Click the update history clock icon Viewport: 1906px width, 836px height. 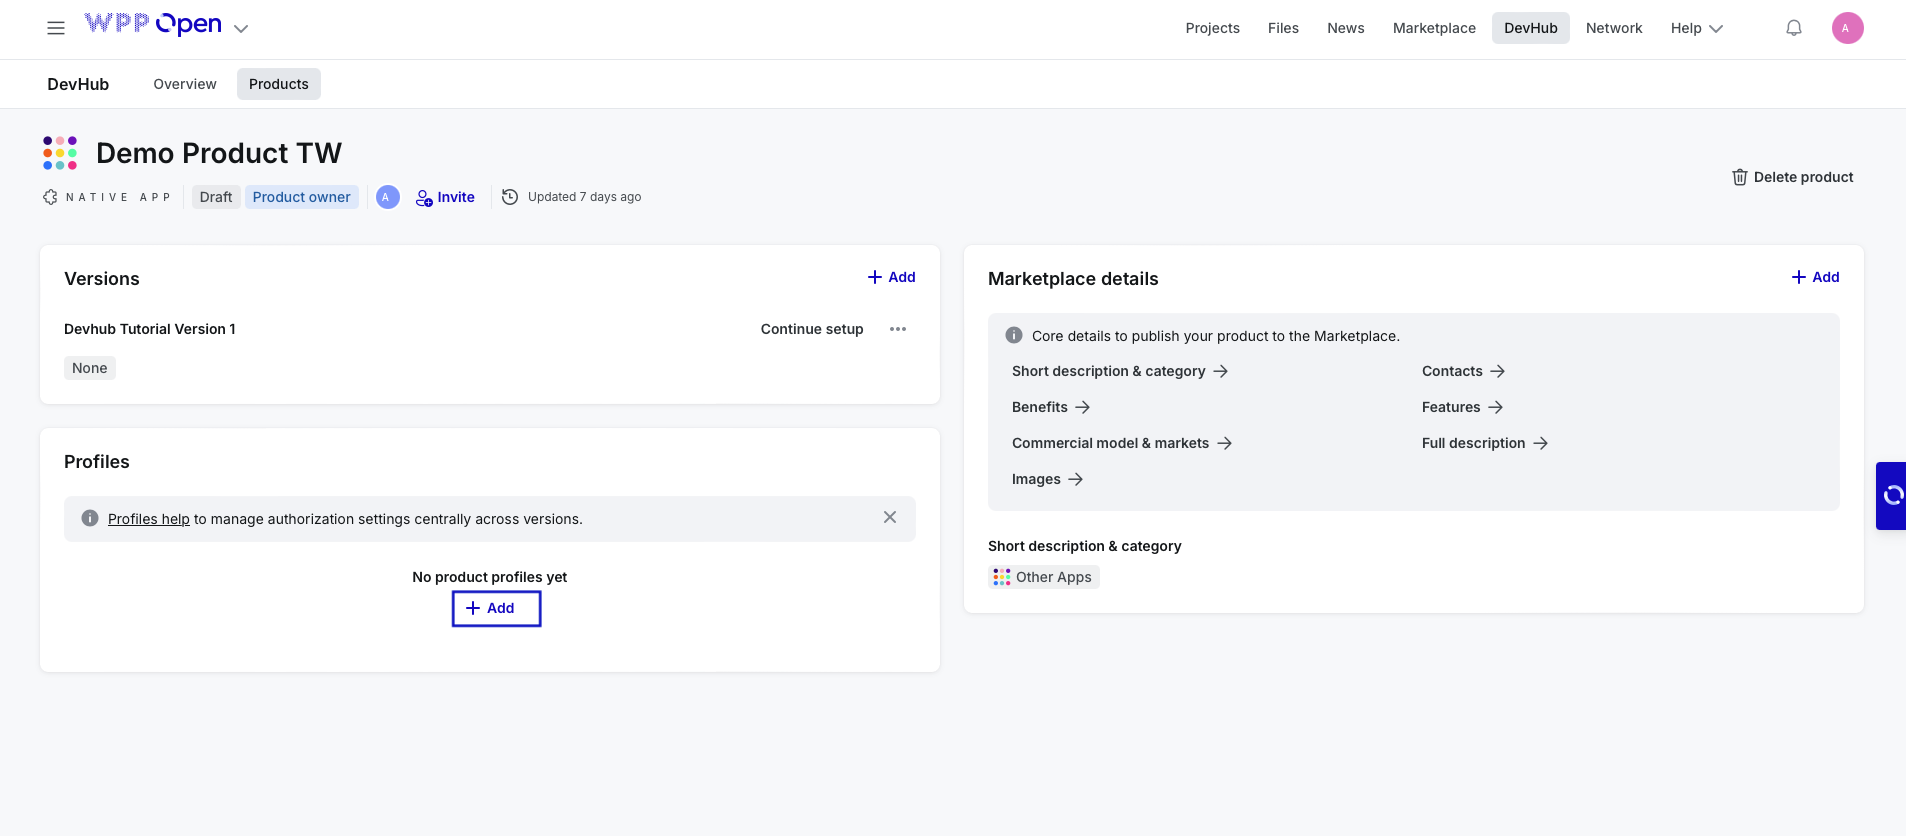click(x=510, y=197)
